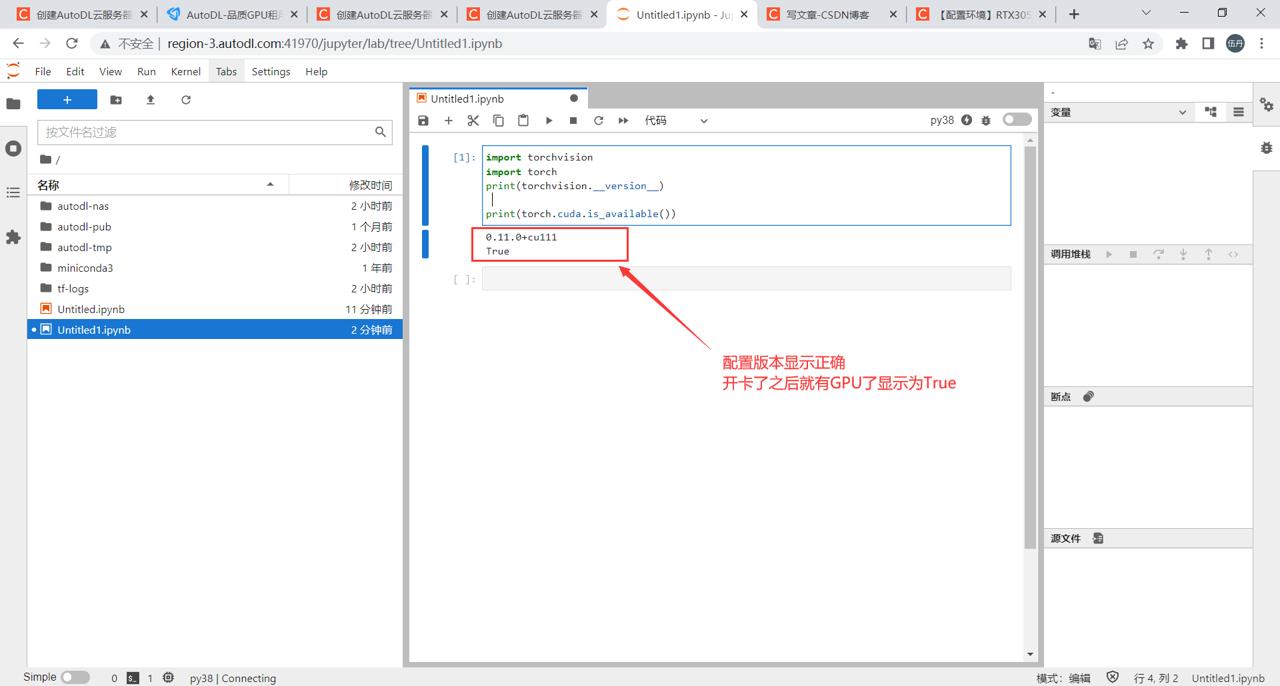1280x686 pixels.
Task: Open the Settings menu
Action: pyautogui.click(x=271, y=72)
